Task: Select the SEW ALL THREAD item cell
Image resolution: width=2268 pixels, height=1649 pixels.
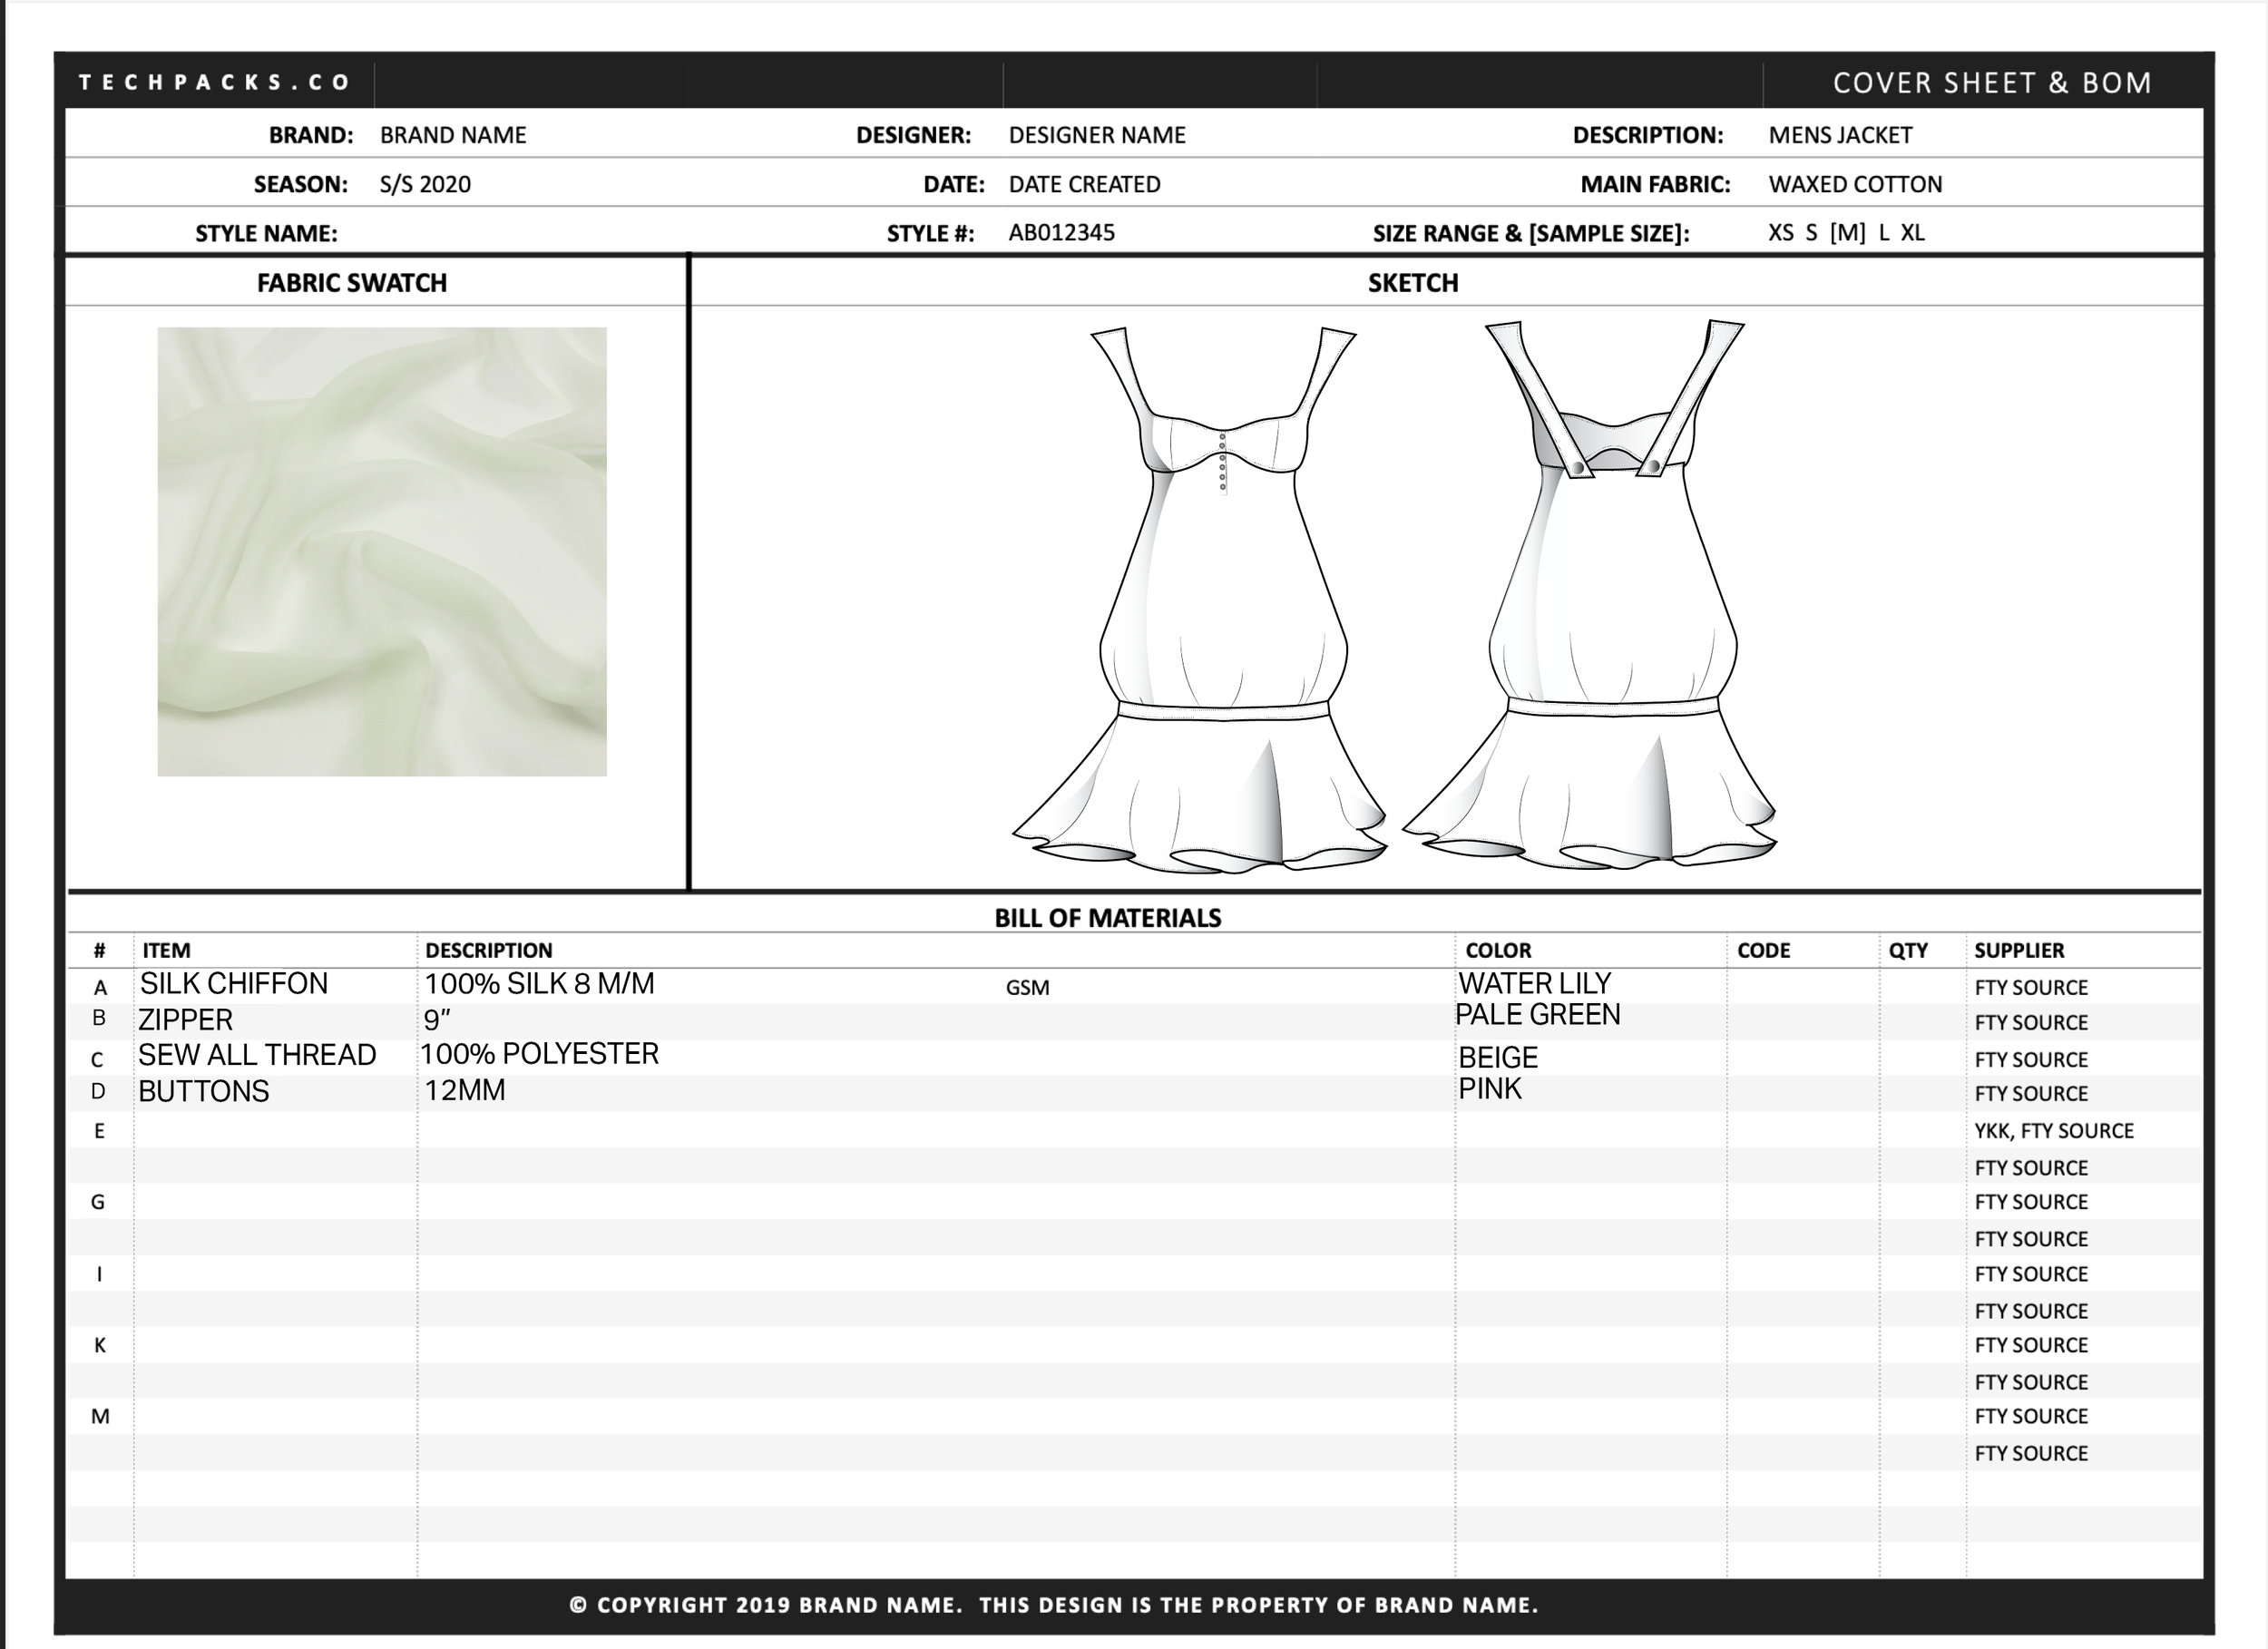Action: pyautogui.click(x=257, y=1055)
